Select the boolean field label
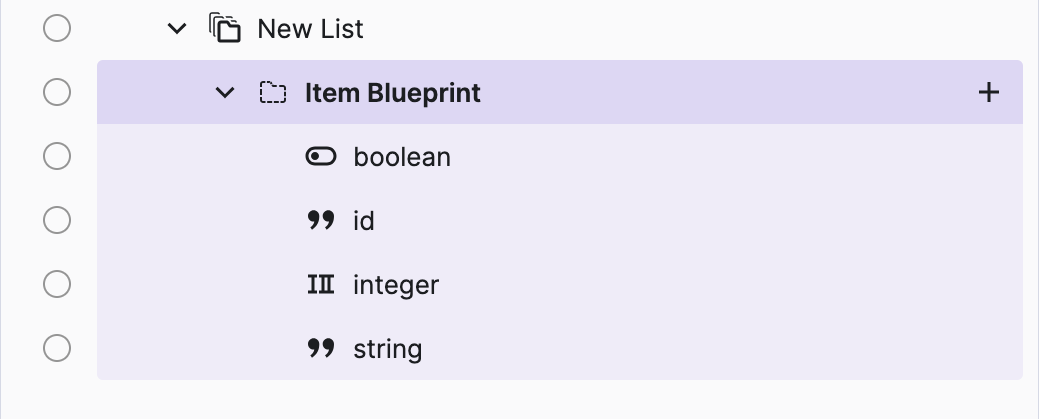This screenshot has height=419, width=1039. (x=402, y=157)
